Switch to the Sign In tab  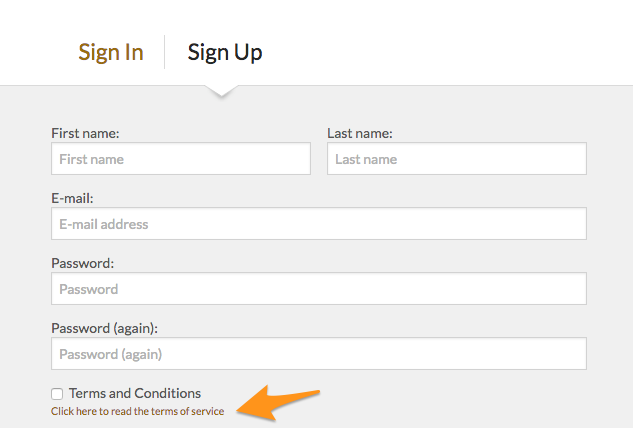point(111,52)
